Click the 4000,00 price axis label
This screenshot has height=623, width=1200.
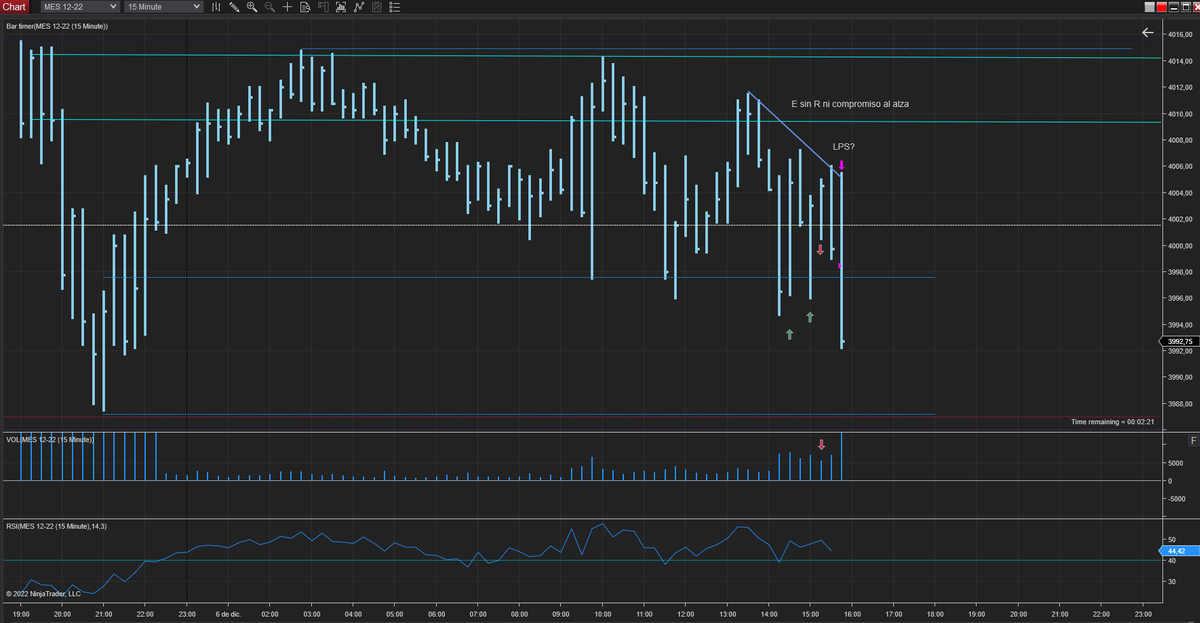pos(1180,246)
